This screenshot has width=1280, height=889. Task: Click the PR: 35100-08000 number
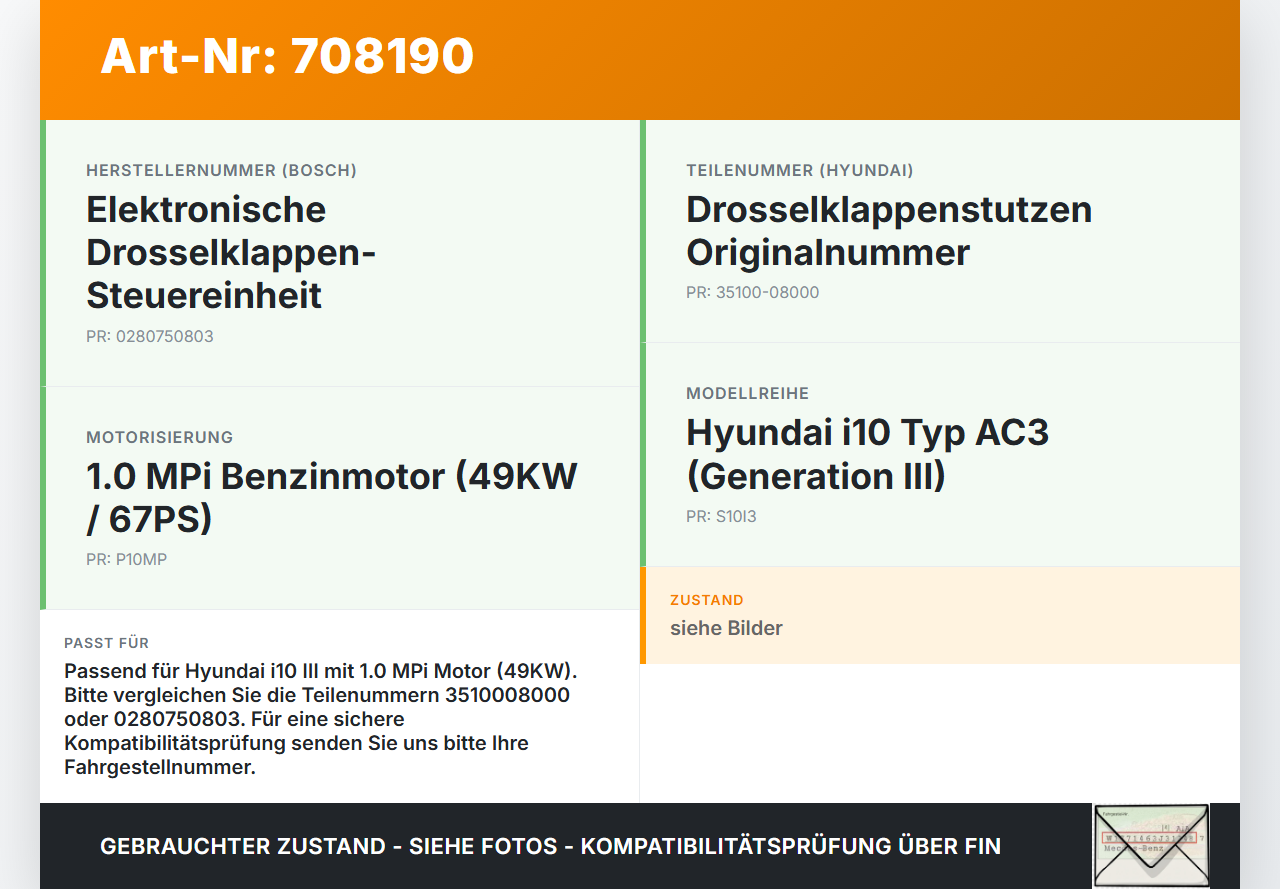pyautogui.click(x=752, y=293)
